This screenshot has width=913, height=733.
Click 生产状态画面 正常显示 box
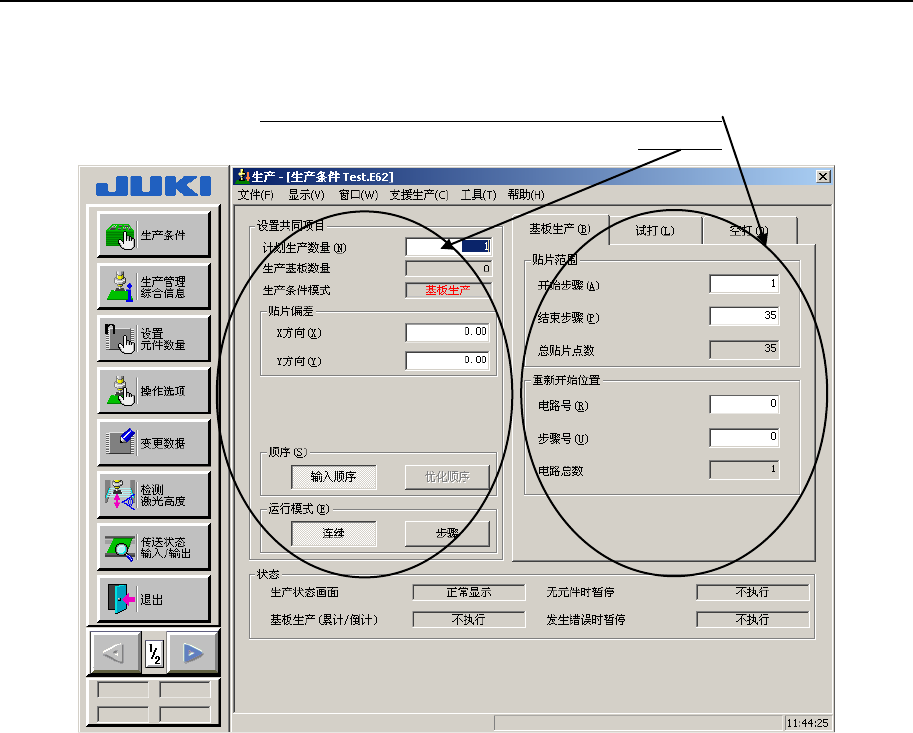(469, 592)
